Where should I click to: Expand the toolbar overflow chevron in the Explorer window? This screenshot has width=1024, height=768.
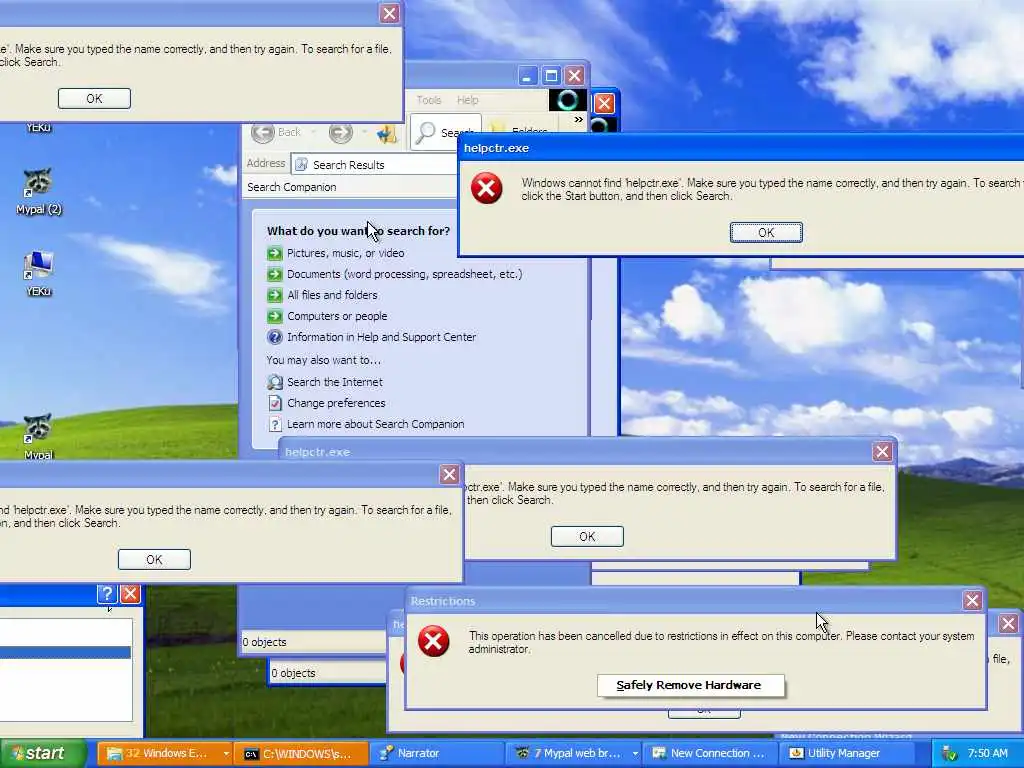[x=578, y=120]
